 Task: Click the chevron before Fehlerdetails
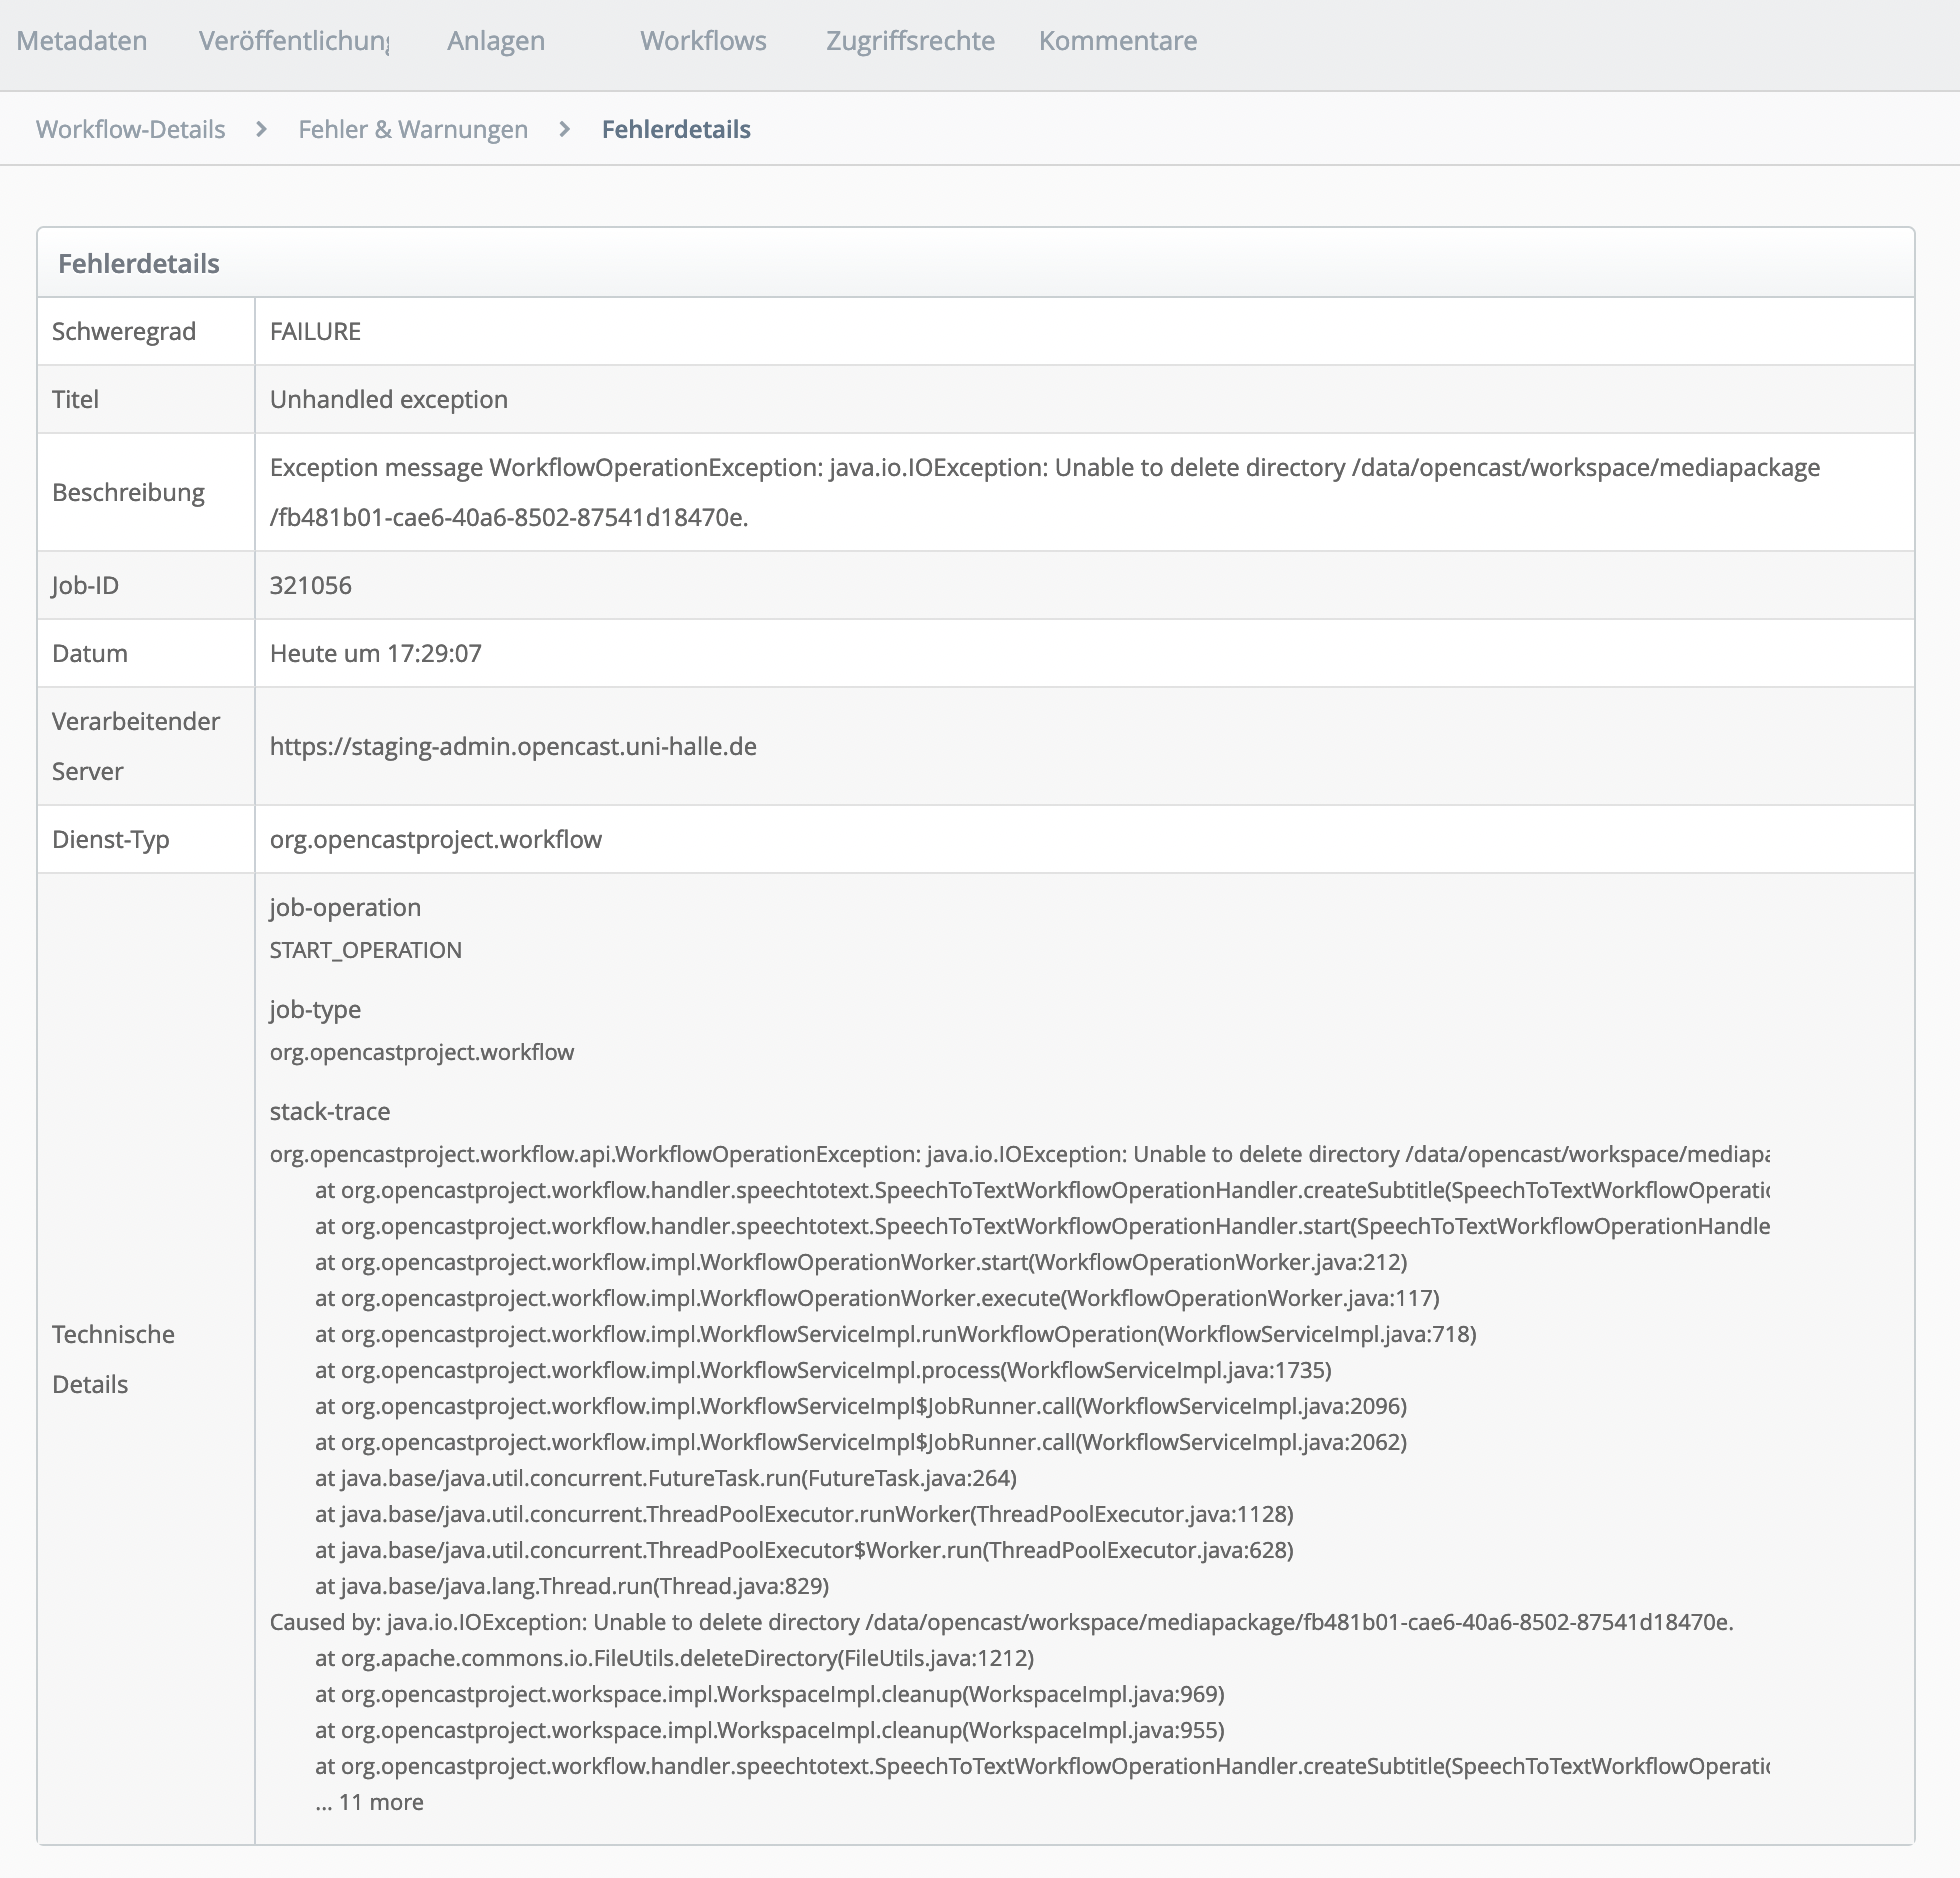pos(565,129)
